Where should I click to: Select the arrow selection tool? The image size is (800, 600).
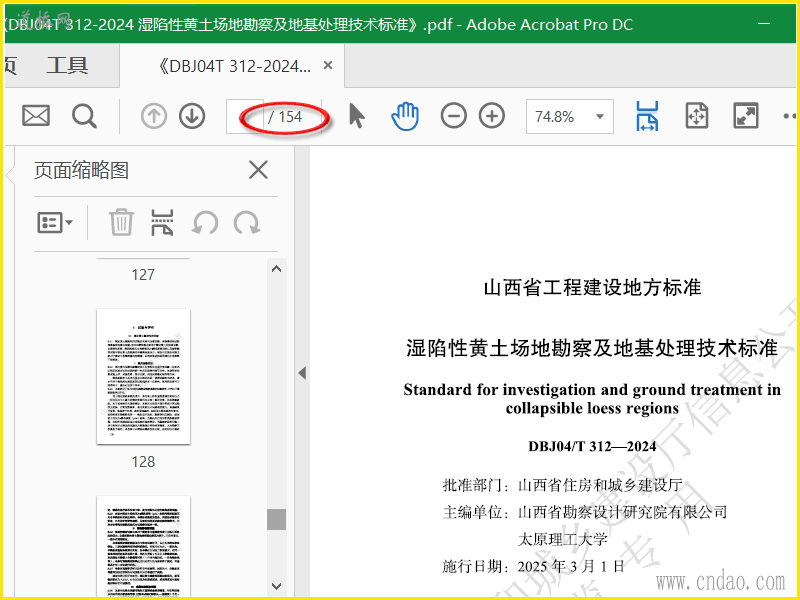tap(357, 116)
